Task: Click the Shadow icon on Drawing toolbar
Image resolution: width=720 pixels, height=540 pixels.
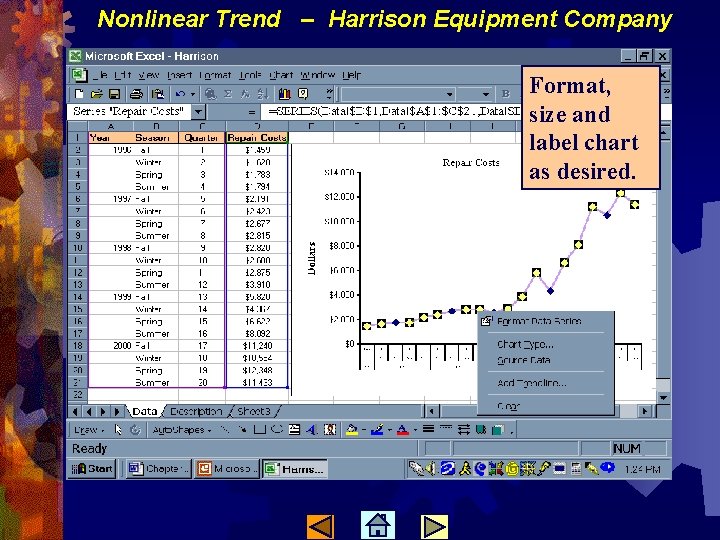Action: click(x=481, y=430)
